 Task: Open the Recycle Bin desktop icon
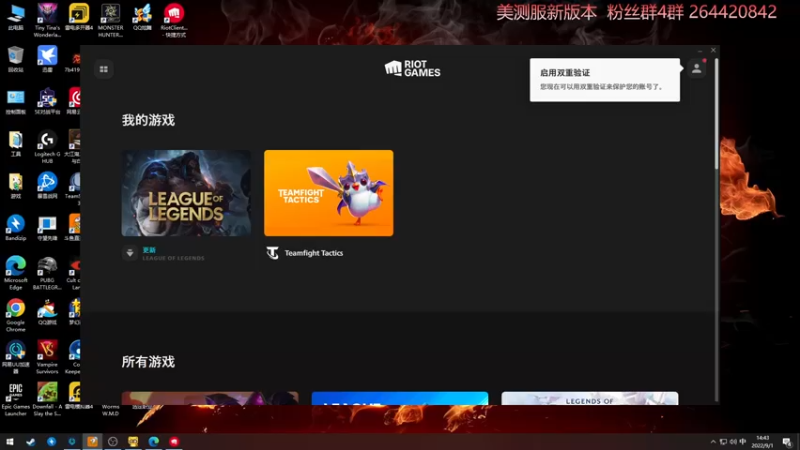tap(16, 59)
